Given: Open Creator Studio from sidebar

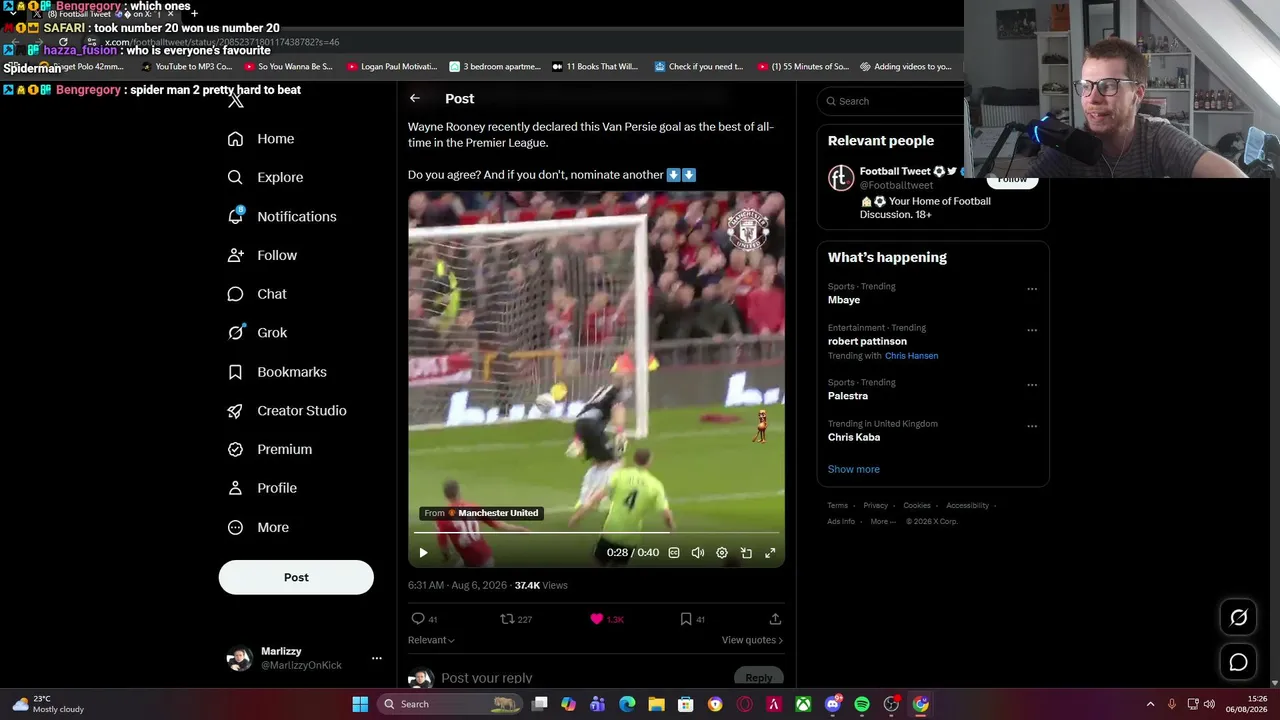Looking at the screenshot, I should pos(287,411).
